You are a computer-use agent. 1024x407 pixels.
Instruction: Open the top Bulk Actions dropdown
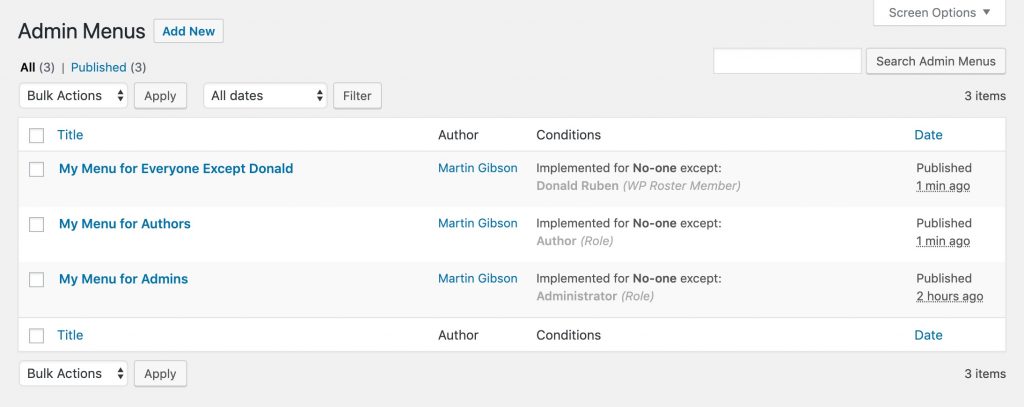tap(73, 96)
